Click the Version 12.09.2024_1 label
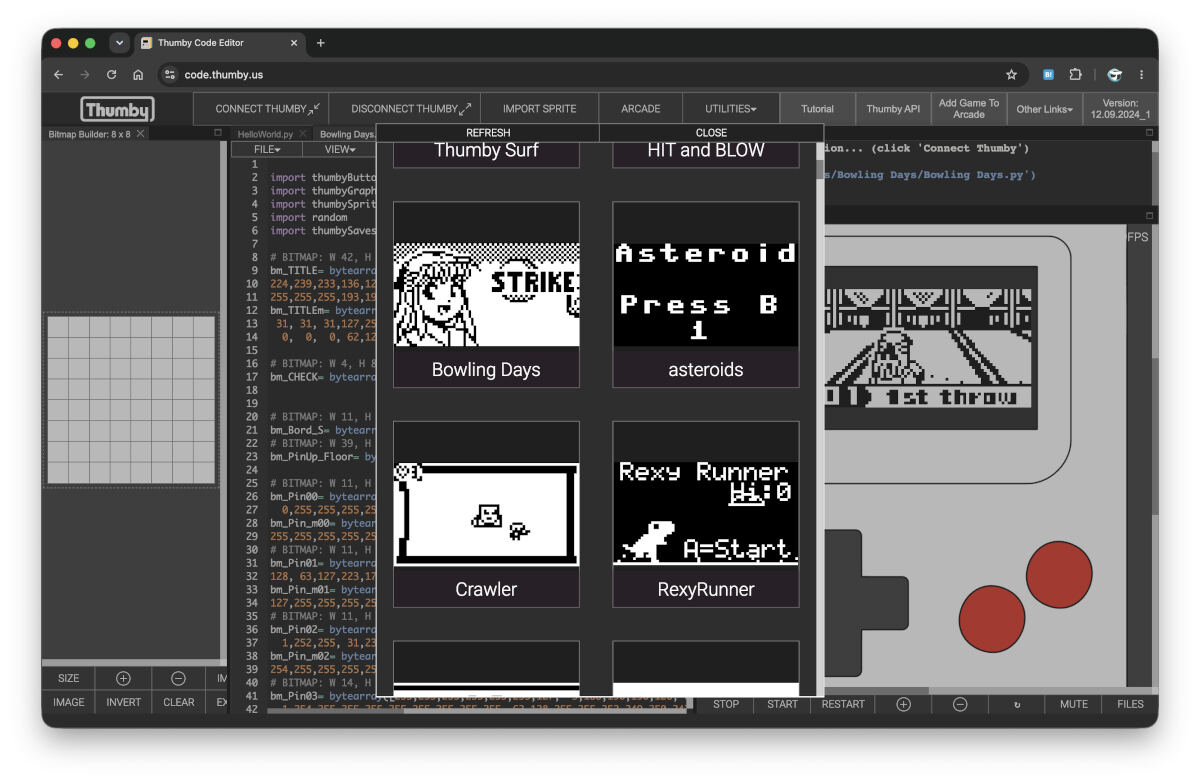 1120,109
